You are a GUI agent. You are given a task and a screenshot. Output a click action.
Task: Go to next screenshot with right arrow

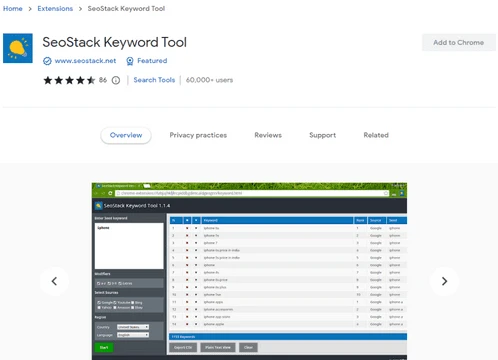click(x=444, y=281)
